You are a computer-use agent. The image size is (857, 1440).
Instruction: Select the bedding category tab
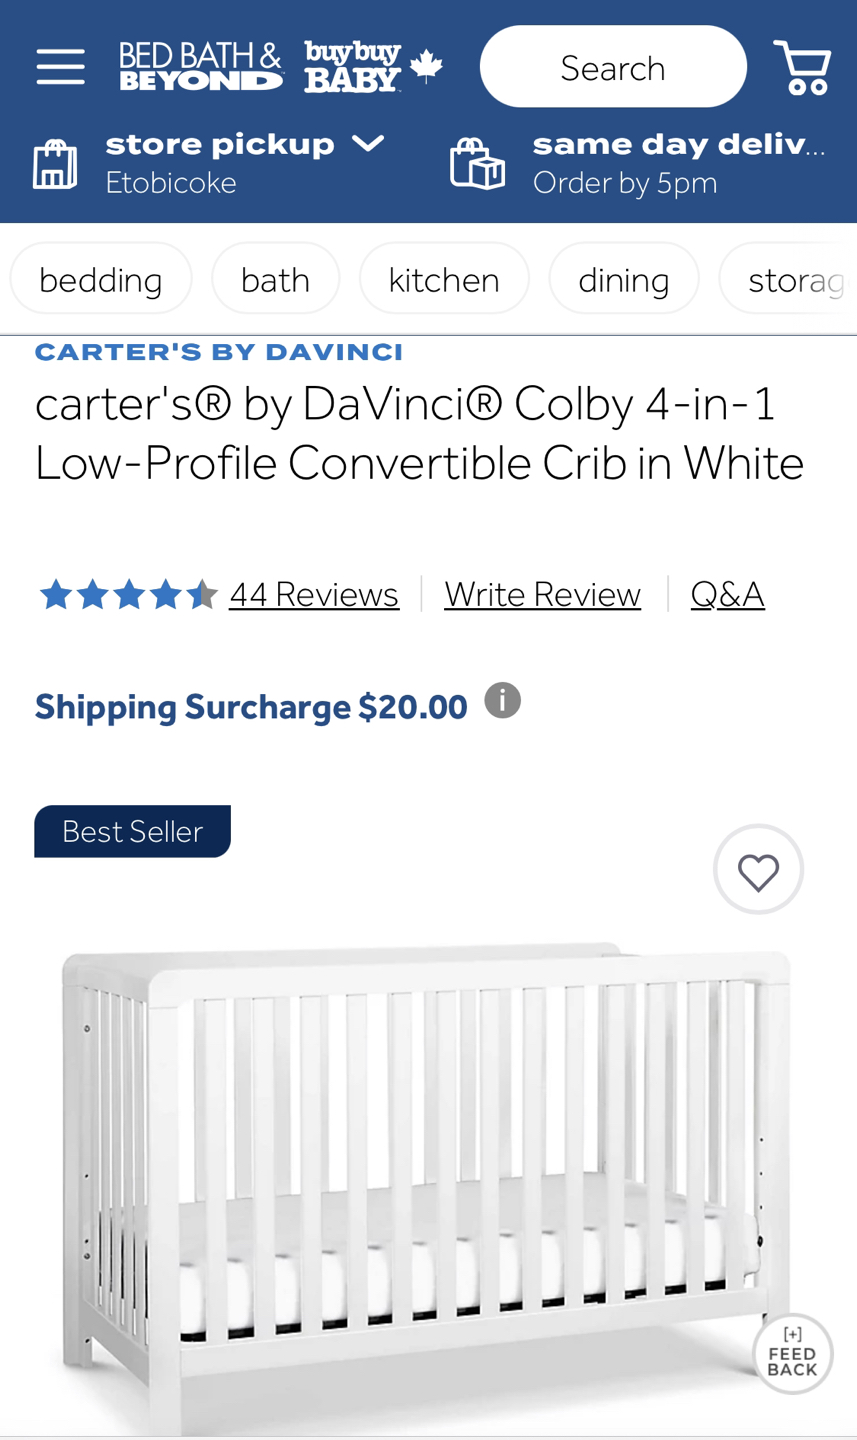(x=101, y=279)
